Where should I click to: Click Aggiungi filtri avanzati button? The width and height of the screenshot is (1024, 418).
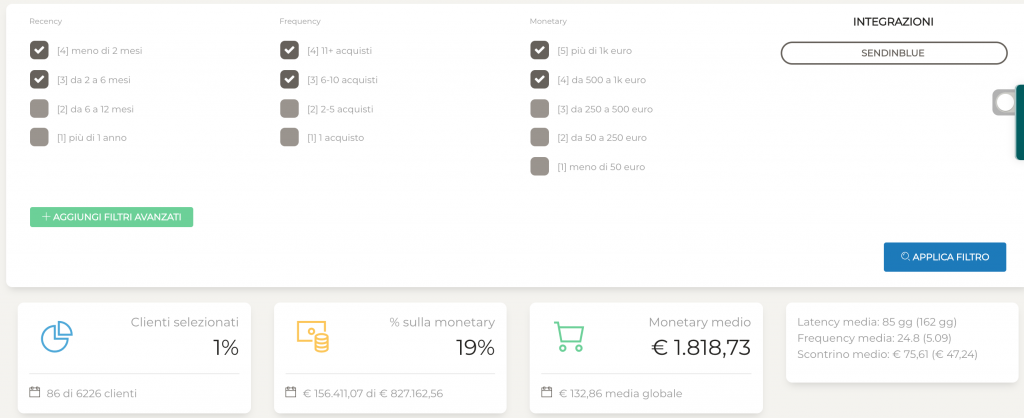(112, 217)
